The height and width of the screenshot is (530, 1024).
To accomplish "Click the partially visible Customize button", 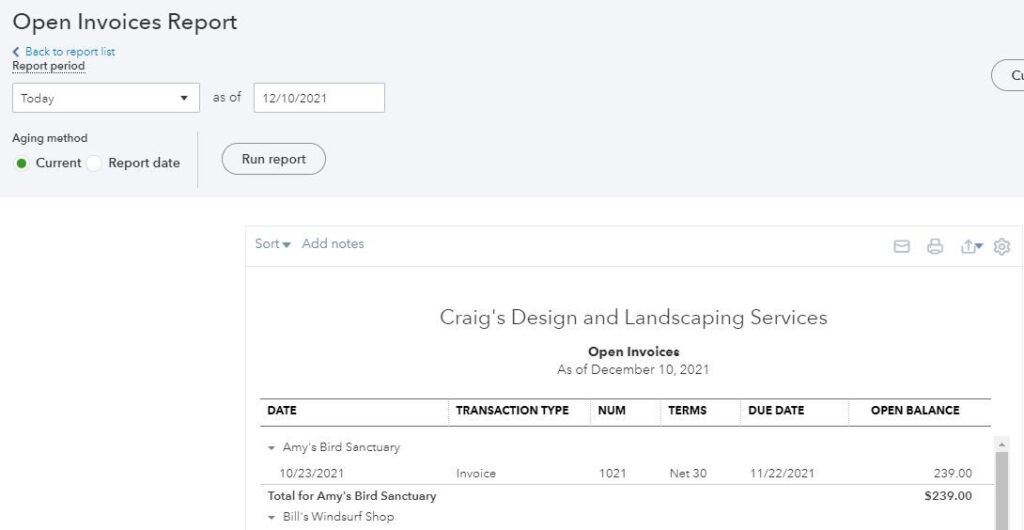I will click(x=1010, y=75).
